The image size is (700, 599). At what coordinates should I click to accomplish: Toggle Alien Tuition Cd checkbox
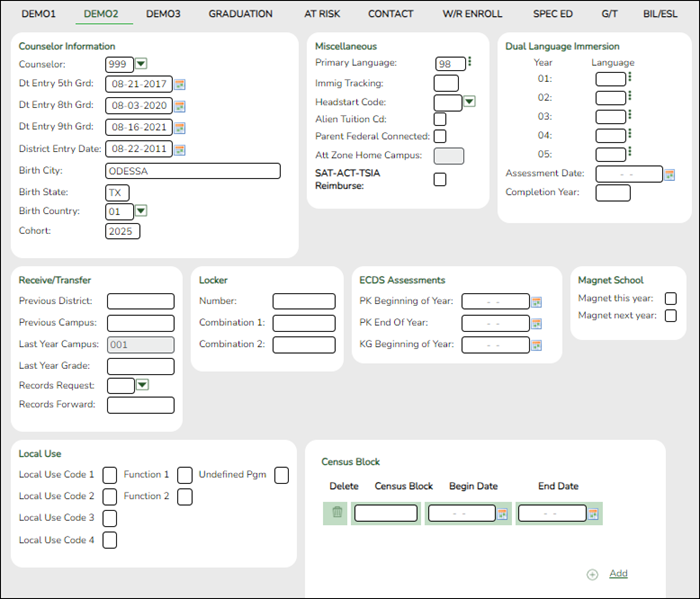(x=440, y=119)
